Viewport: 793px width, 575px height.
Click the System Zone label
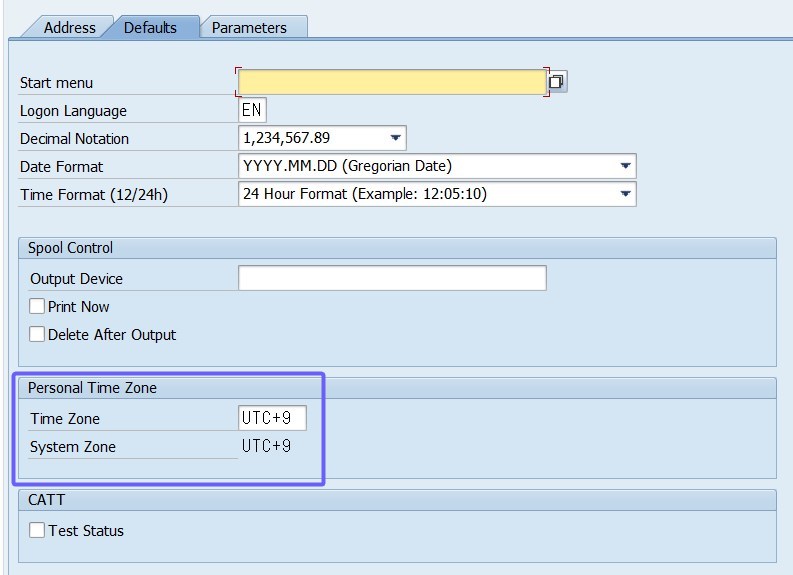73,447
